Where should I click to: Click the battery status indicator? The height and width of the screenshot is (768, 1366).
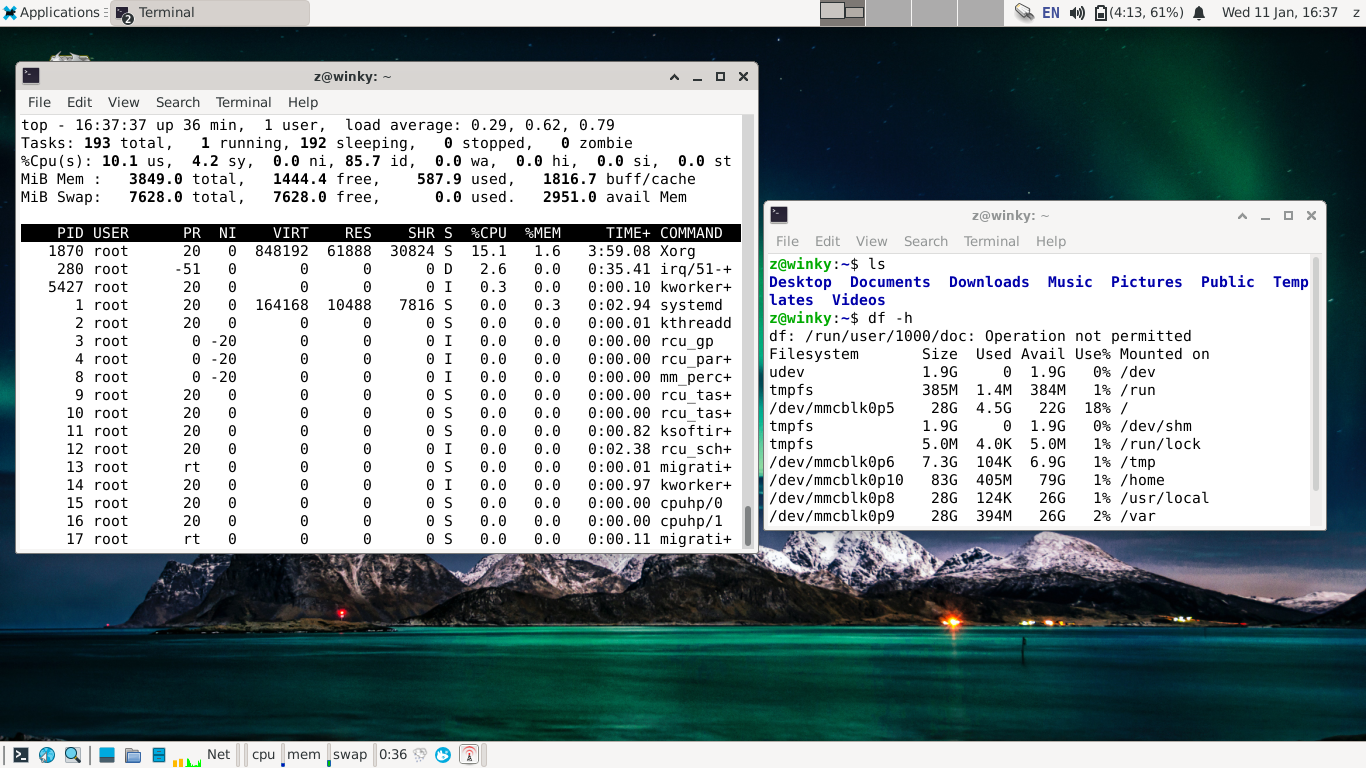1139,13
